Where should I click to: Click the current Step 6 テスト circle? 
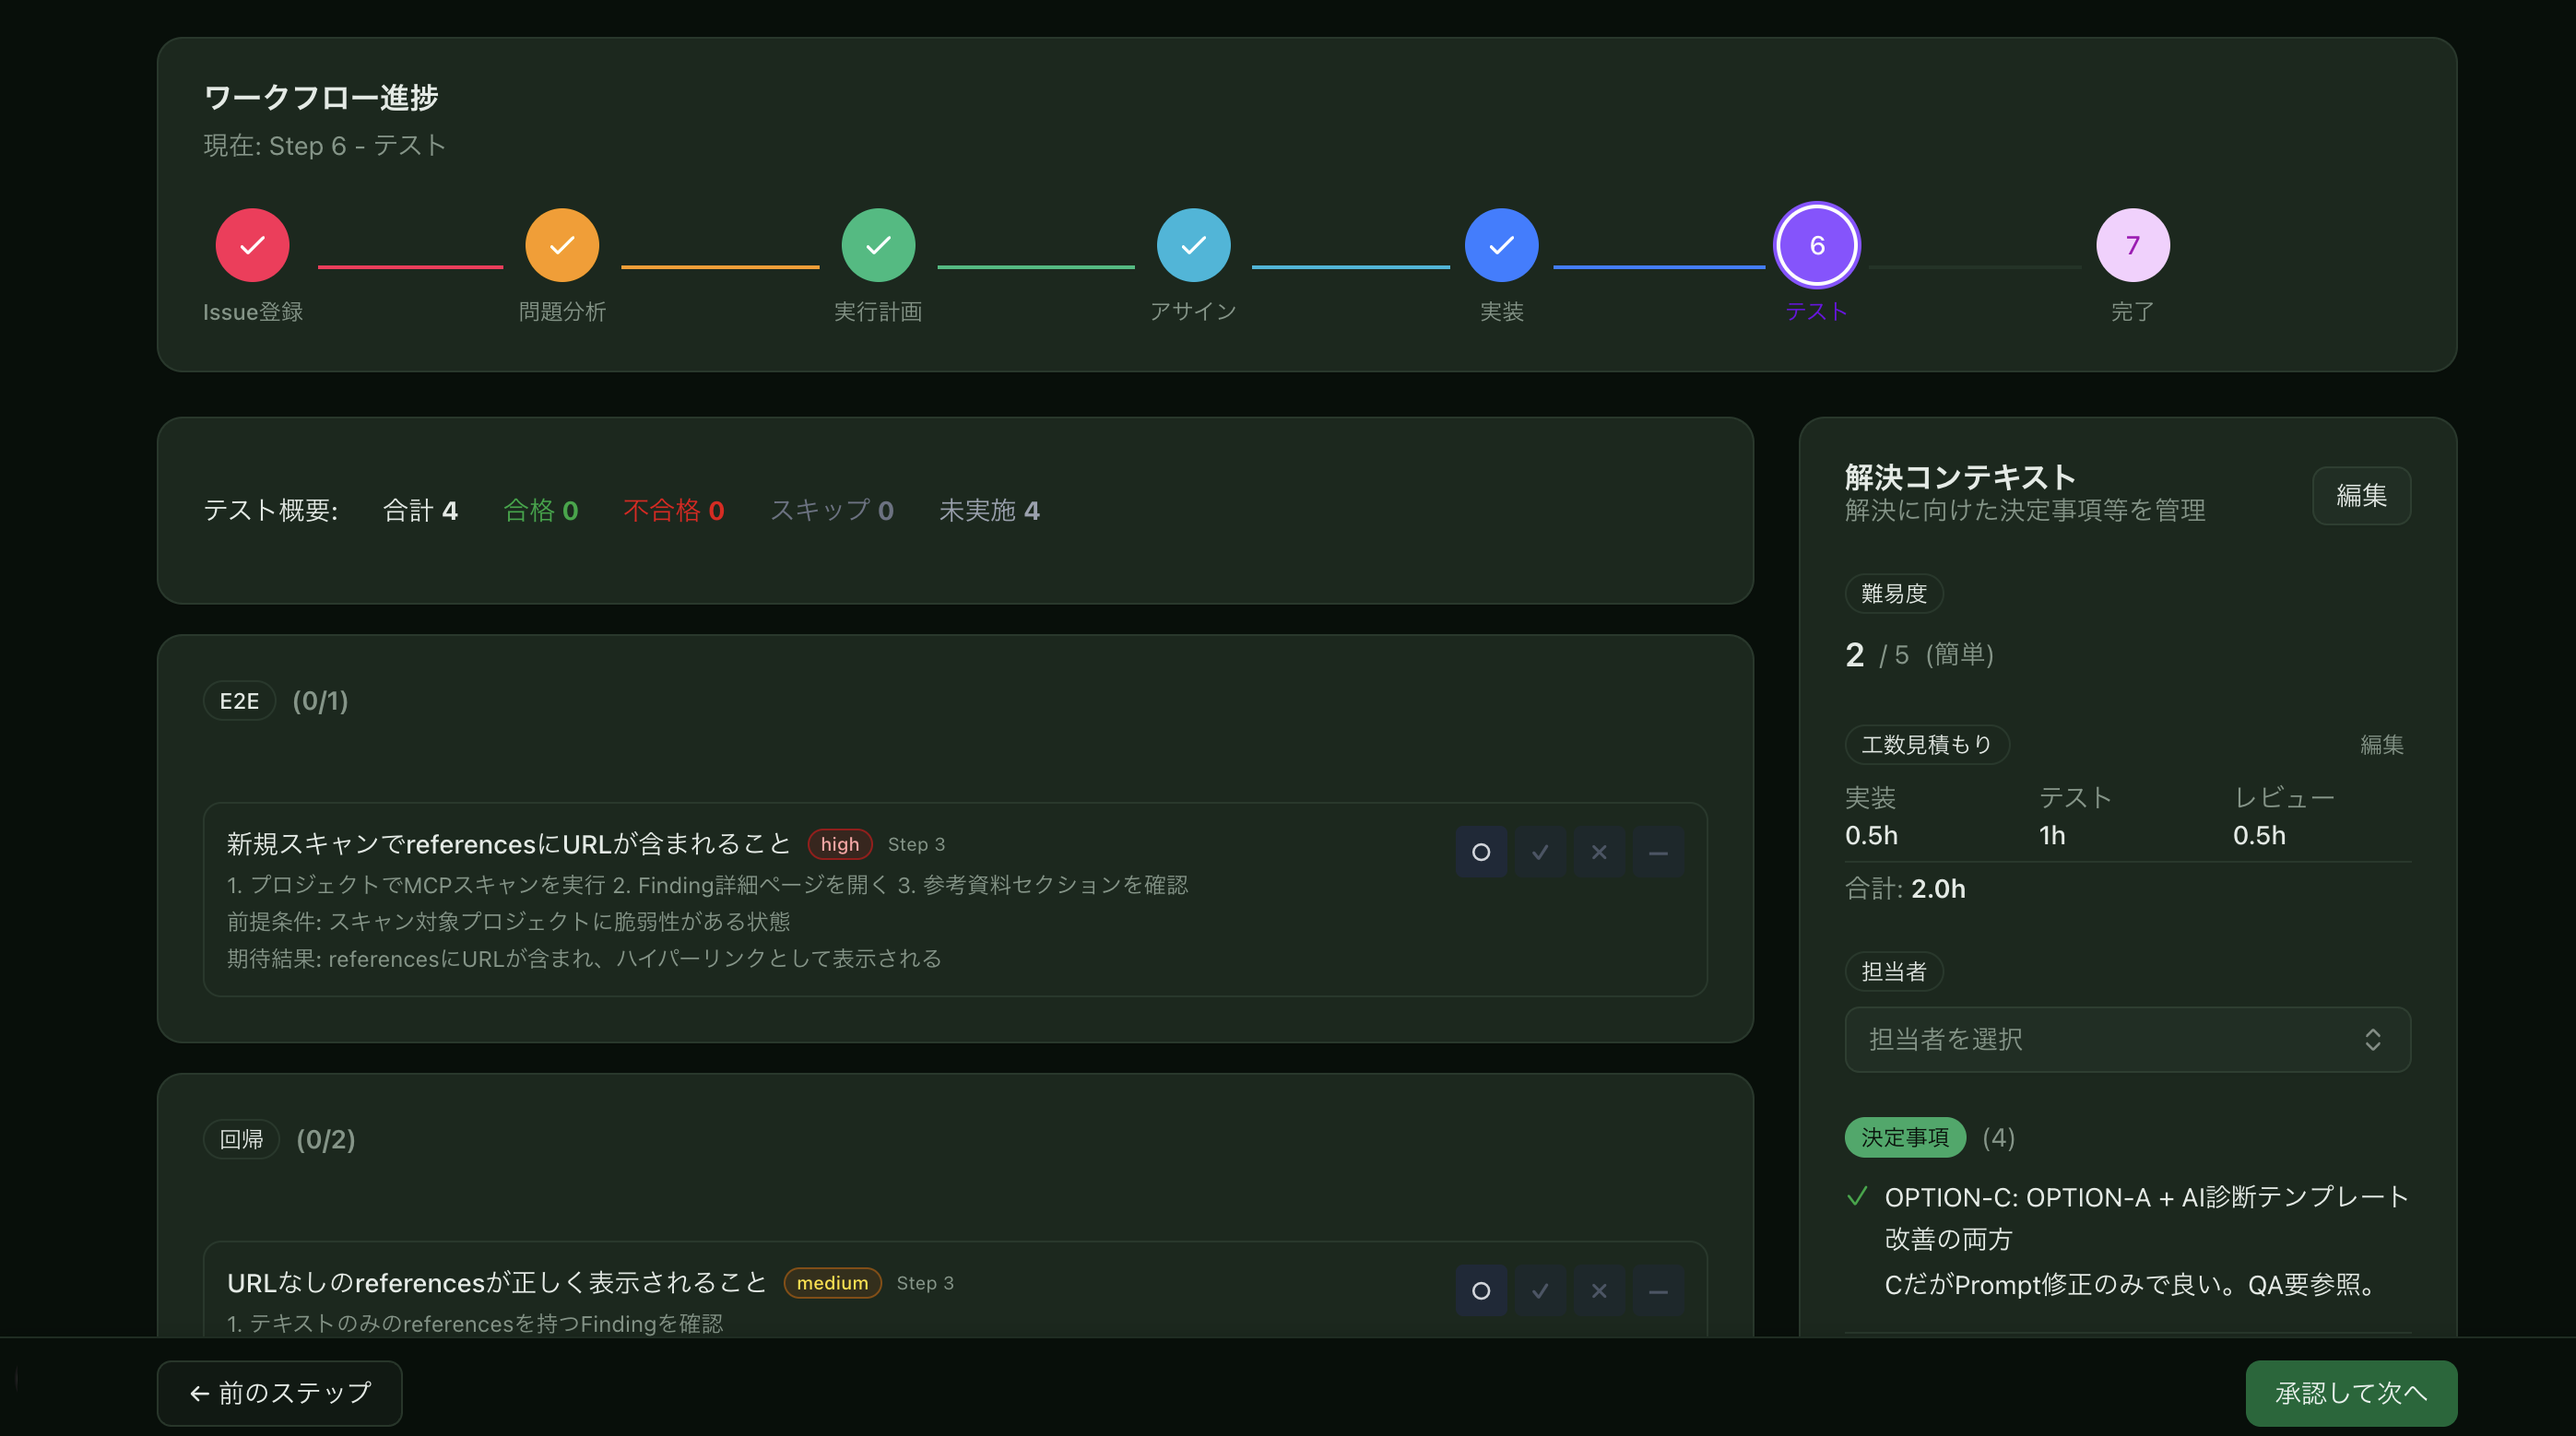point(1817,244)
